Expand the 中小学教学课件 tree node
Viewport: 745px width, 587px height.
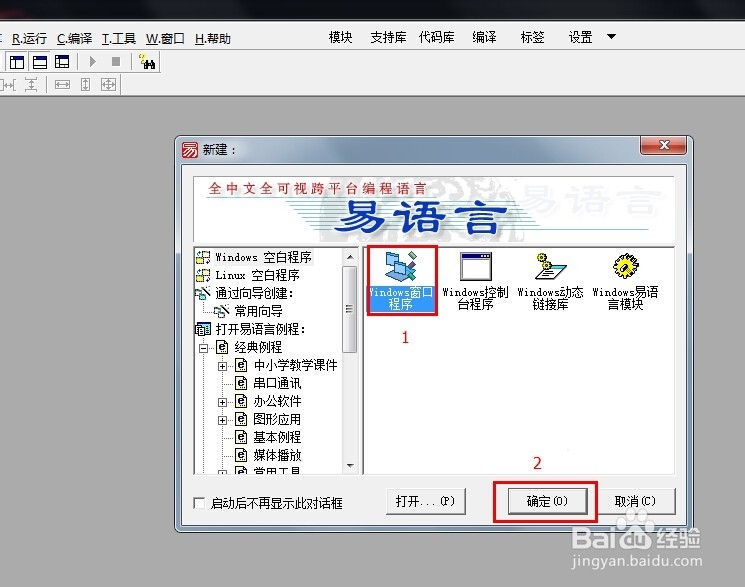(x=222, y=366)
